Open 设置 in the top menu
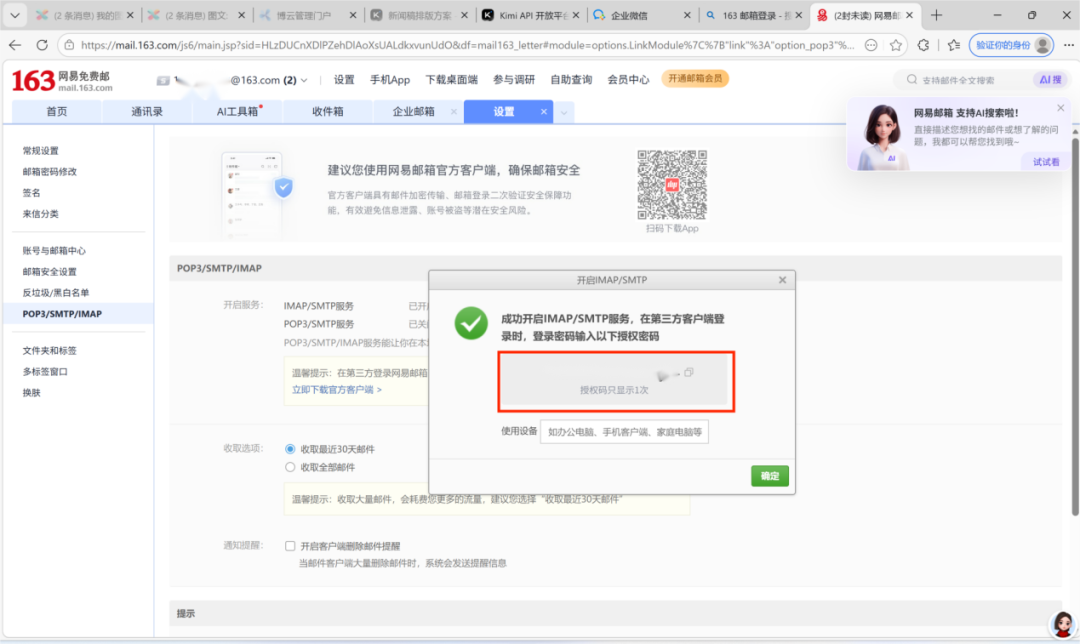Image resolution: width=1080 pixels, height=644 pixels. (344, 80)
